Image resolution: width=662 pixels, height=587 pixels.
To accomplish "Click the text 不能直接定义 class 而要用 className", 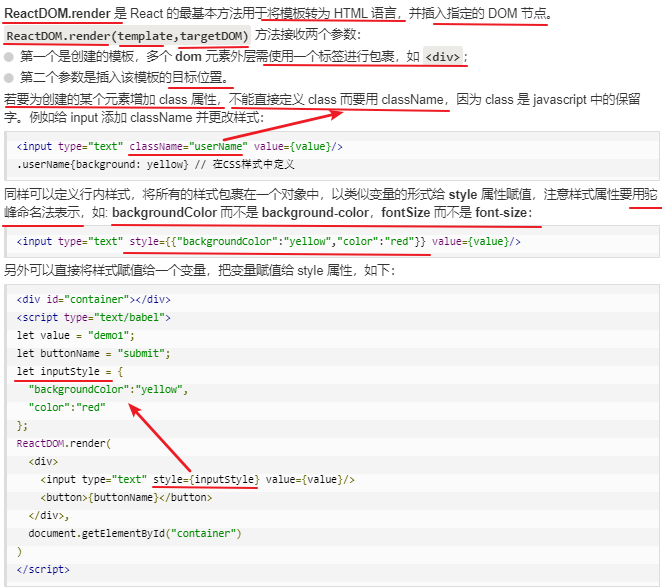I will tap(336, 100).
